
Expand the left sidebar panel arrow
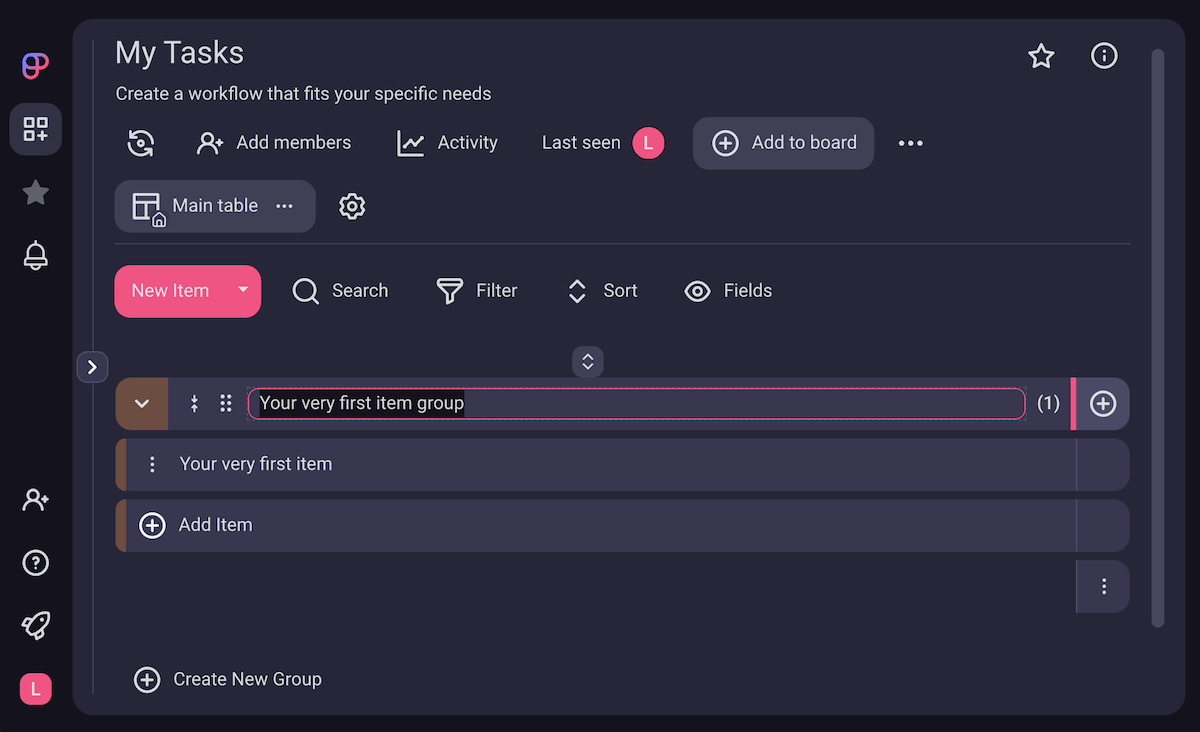92,367
